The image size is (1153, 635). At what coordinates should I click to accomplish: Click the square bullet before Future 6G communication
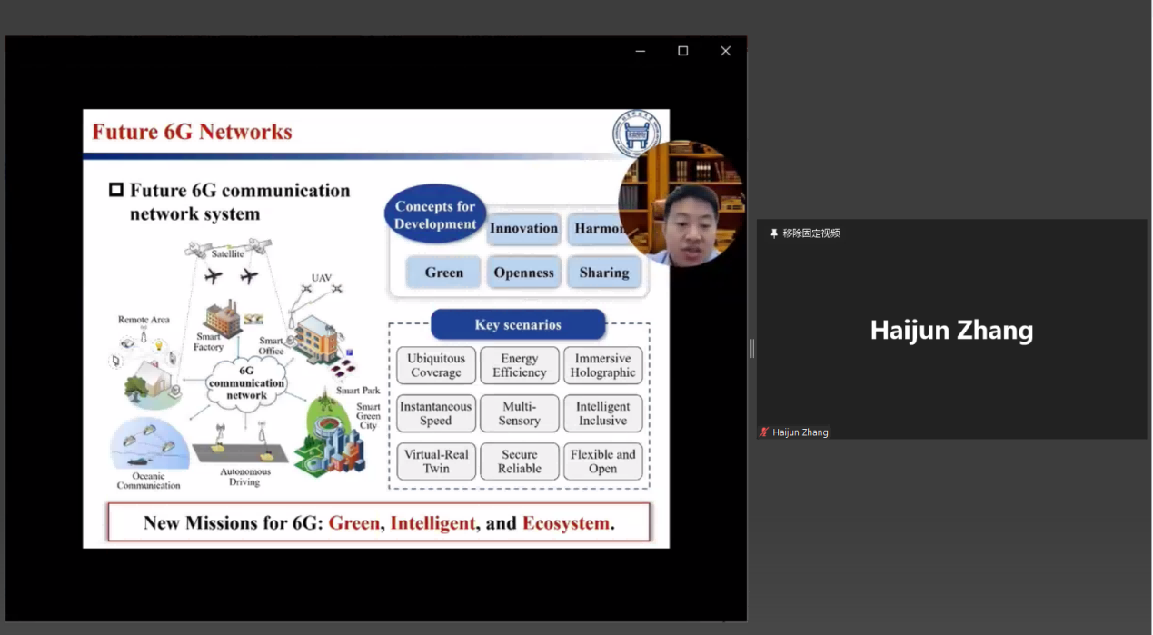tap(116, 190)
